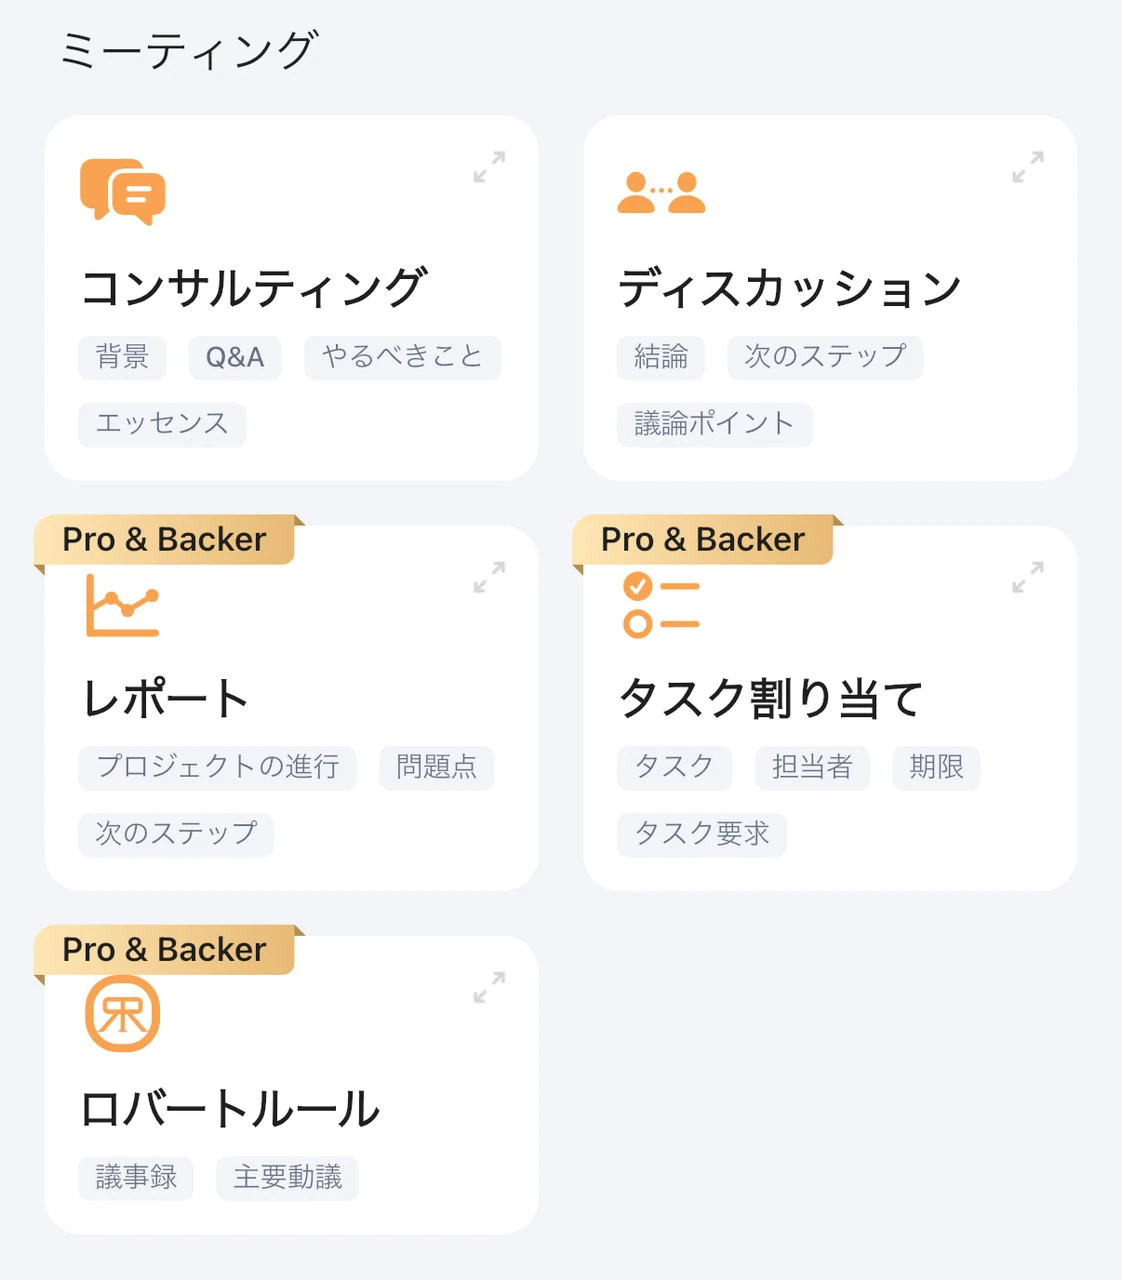This screenshot has width=1122, height=1280.
Task: Expand the タスク割り当て template card
Action: [1027, 578]
